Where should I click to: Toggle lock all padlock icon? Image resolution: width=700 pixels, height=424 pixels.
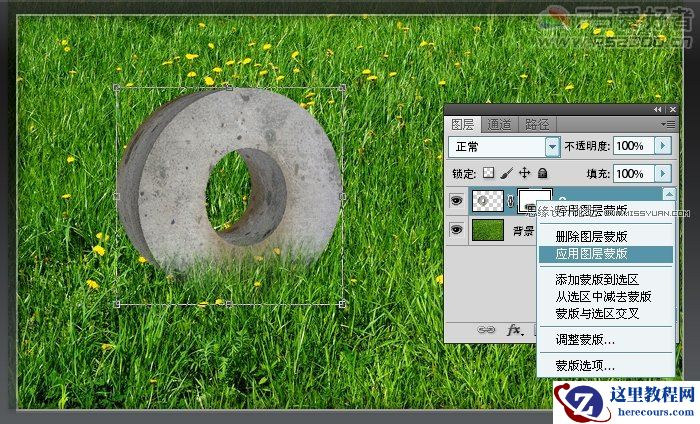(542, 173)
